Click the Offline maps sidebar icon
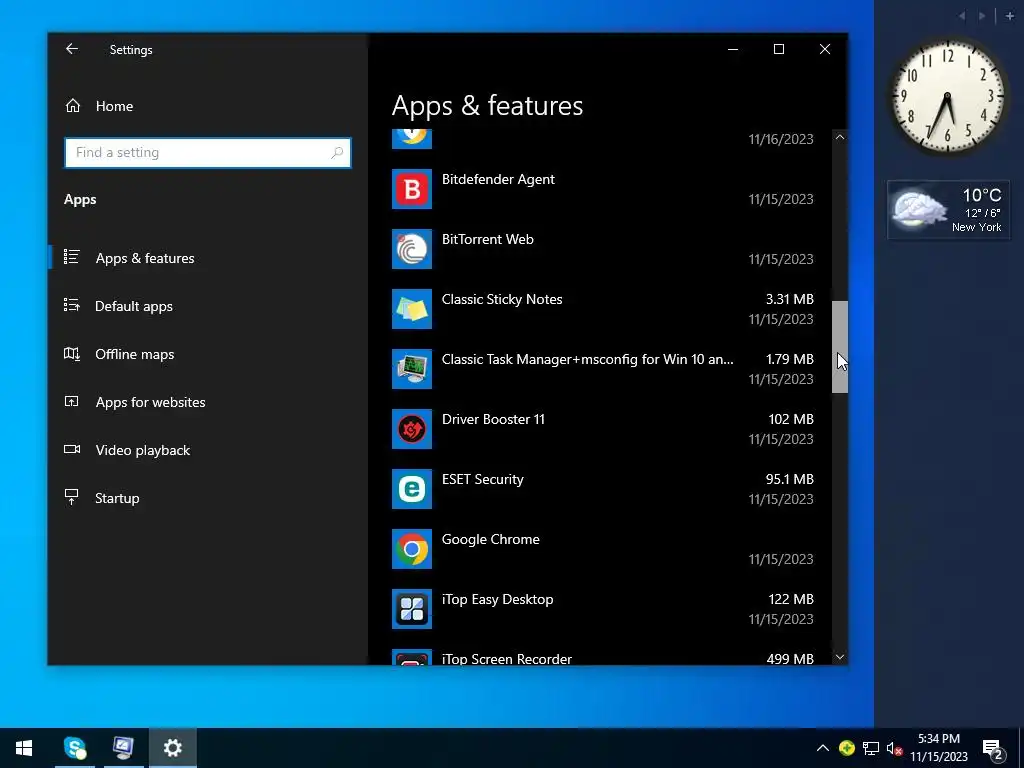The width and height of the screenshot is (1024, 768). 72,354
